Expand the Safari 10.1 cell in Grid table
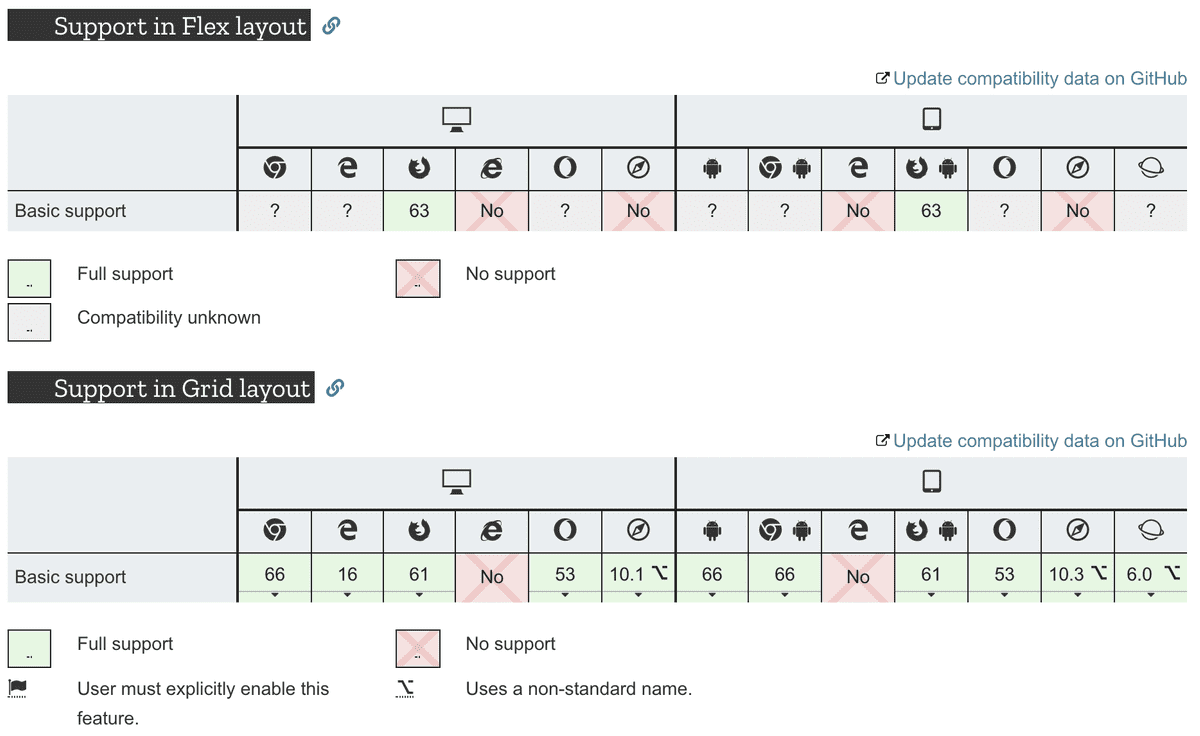Image resolution: width=1200 pixels, height=736 pixels. click(x=638, y=578)
